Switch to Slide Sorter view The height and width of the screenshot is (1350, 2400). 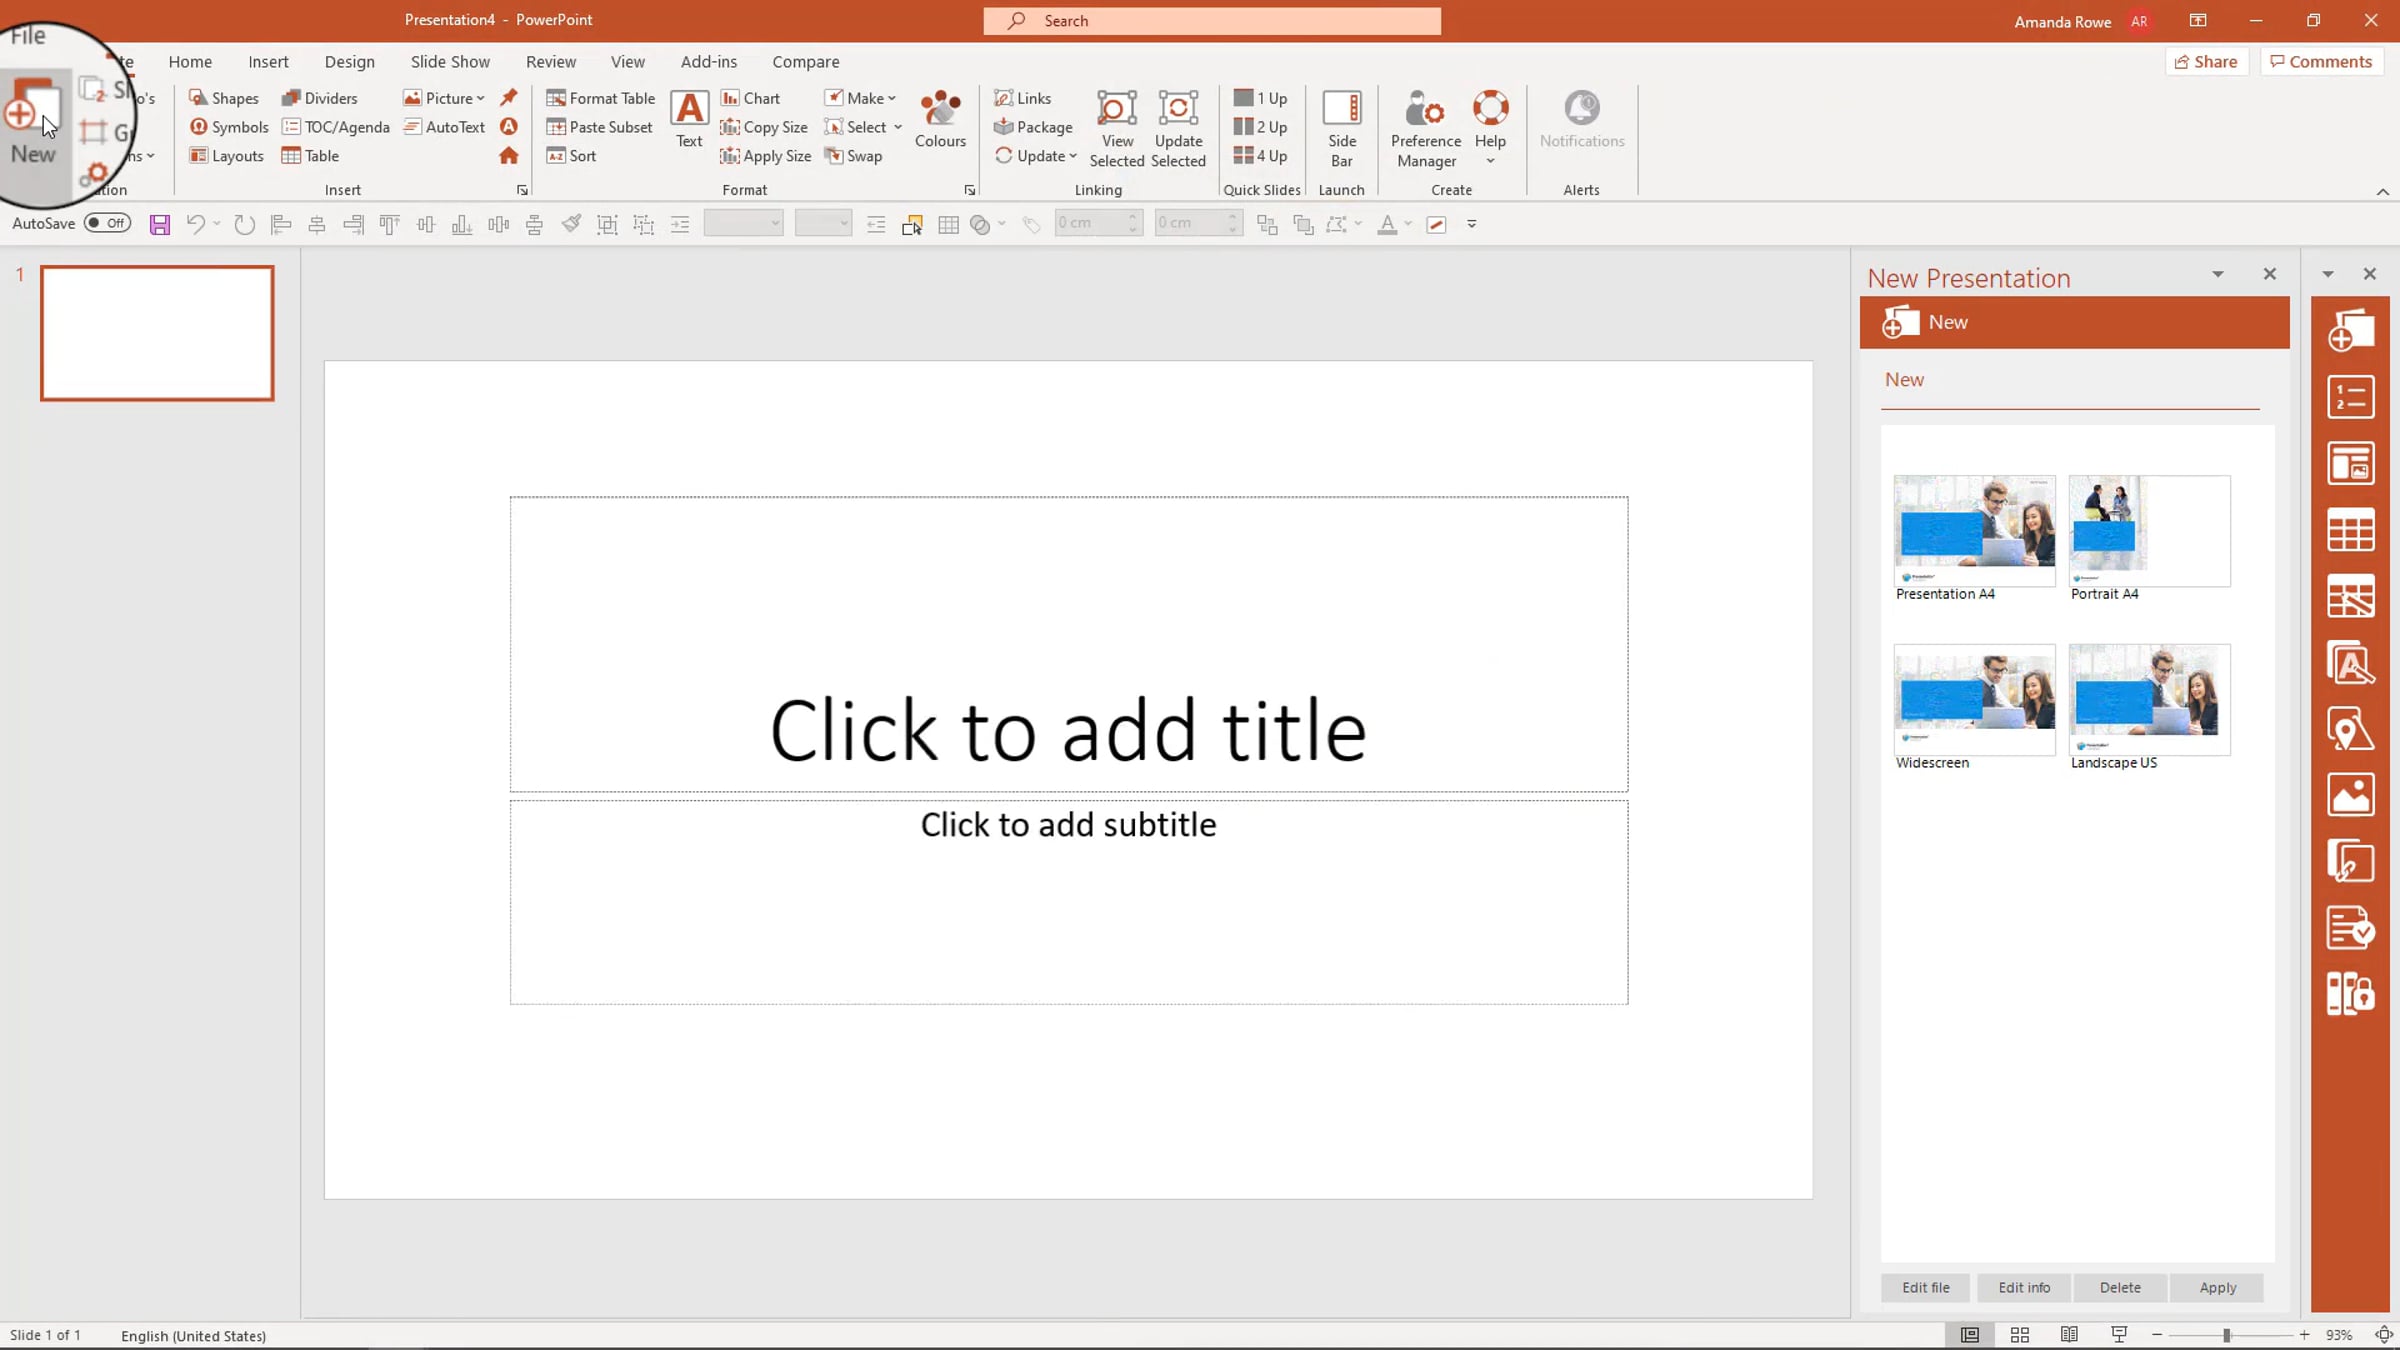click(2019, 1335)
